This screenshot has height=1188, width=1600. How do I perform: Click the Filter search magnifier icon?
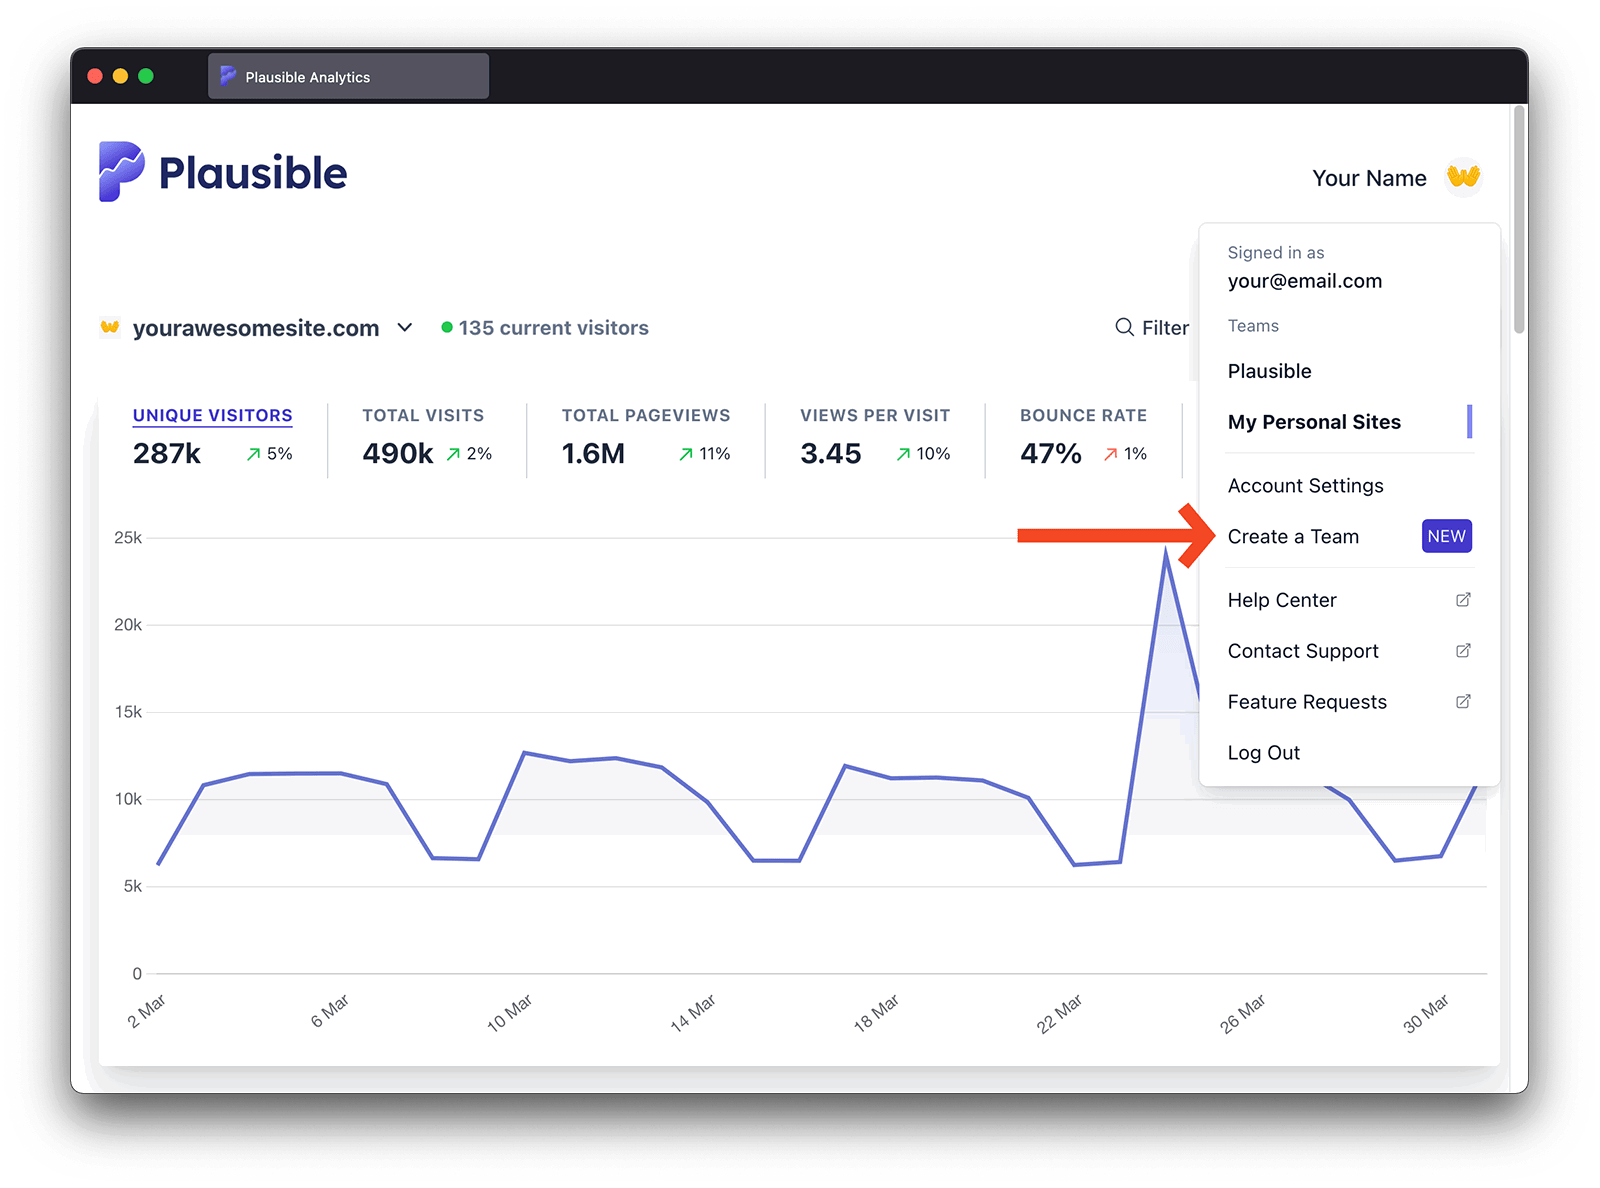coord(1124,328)
